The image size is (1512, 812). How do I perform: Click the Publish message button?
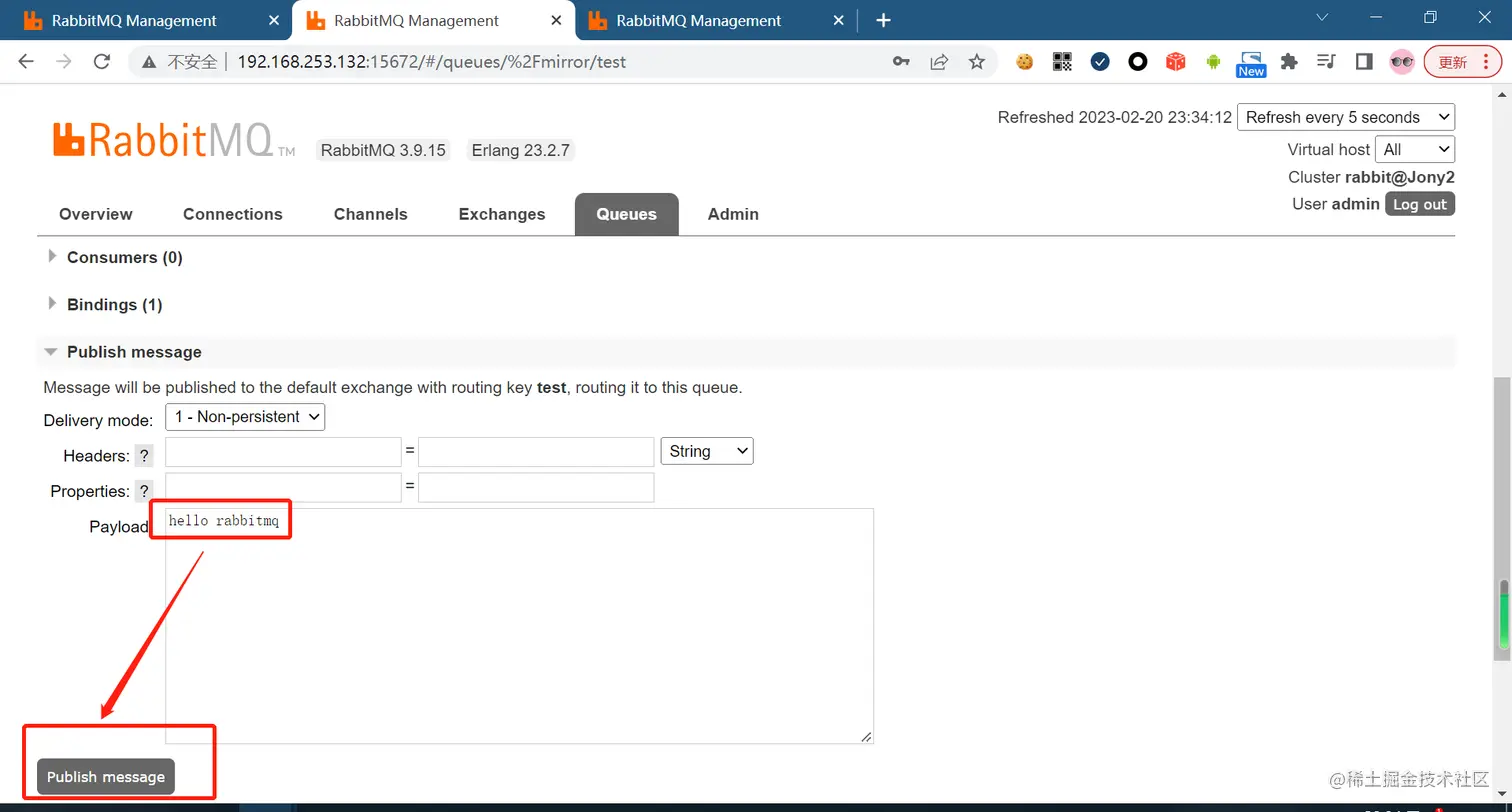click(106, 777)
